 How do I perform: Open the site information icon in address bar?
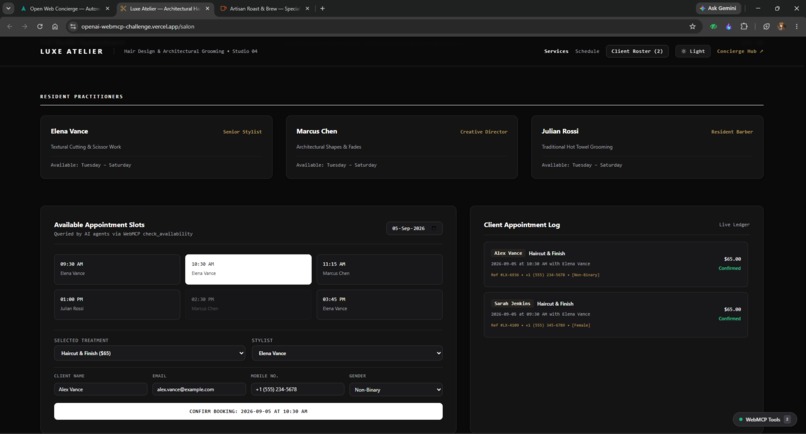(x=73, y=26)
